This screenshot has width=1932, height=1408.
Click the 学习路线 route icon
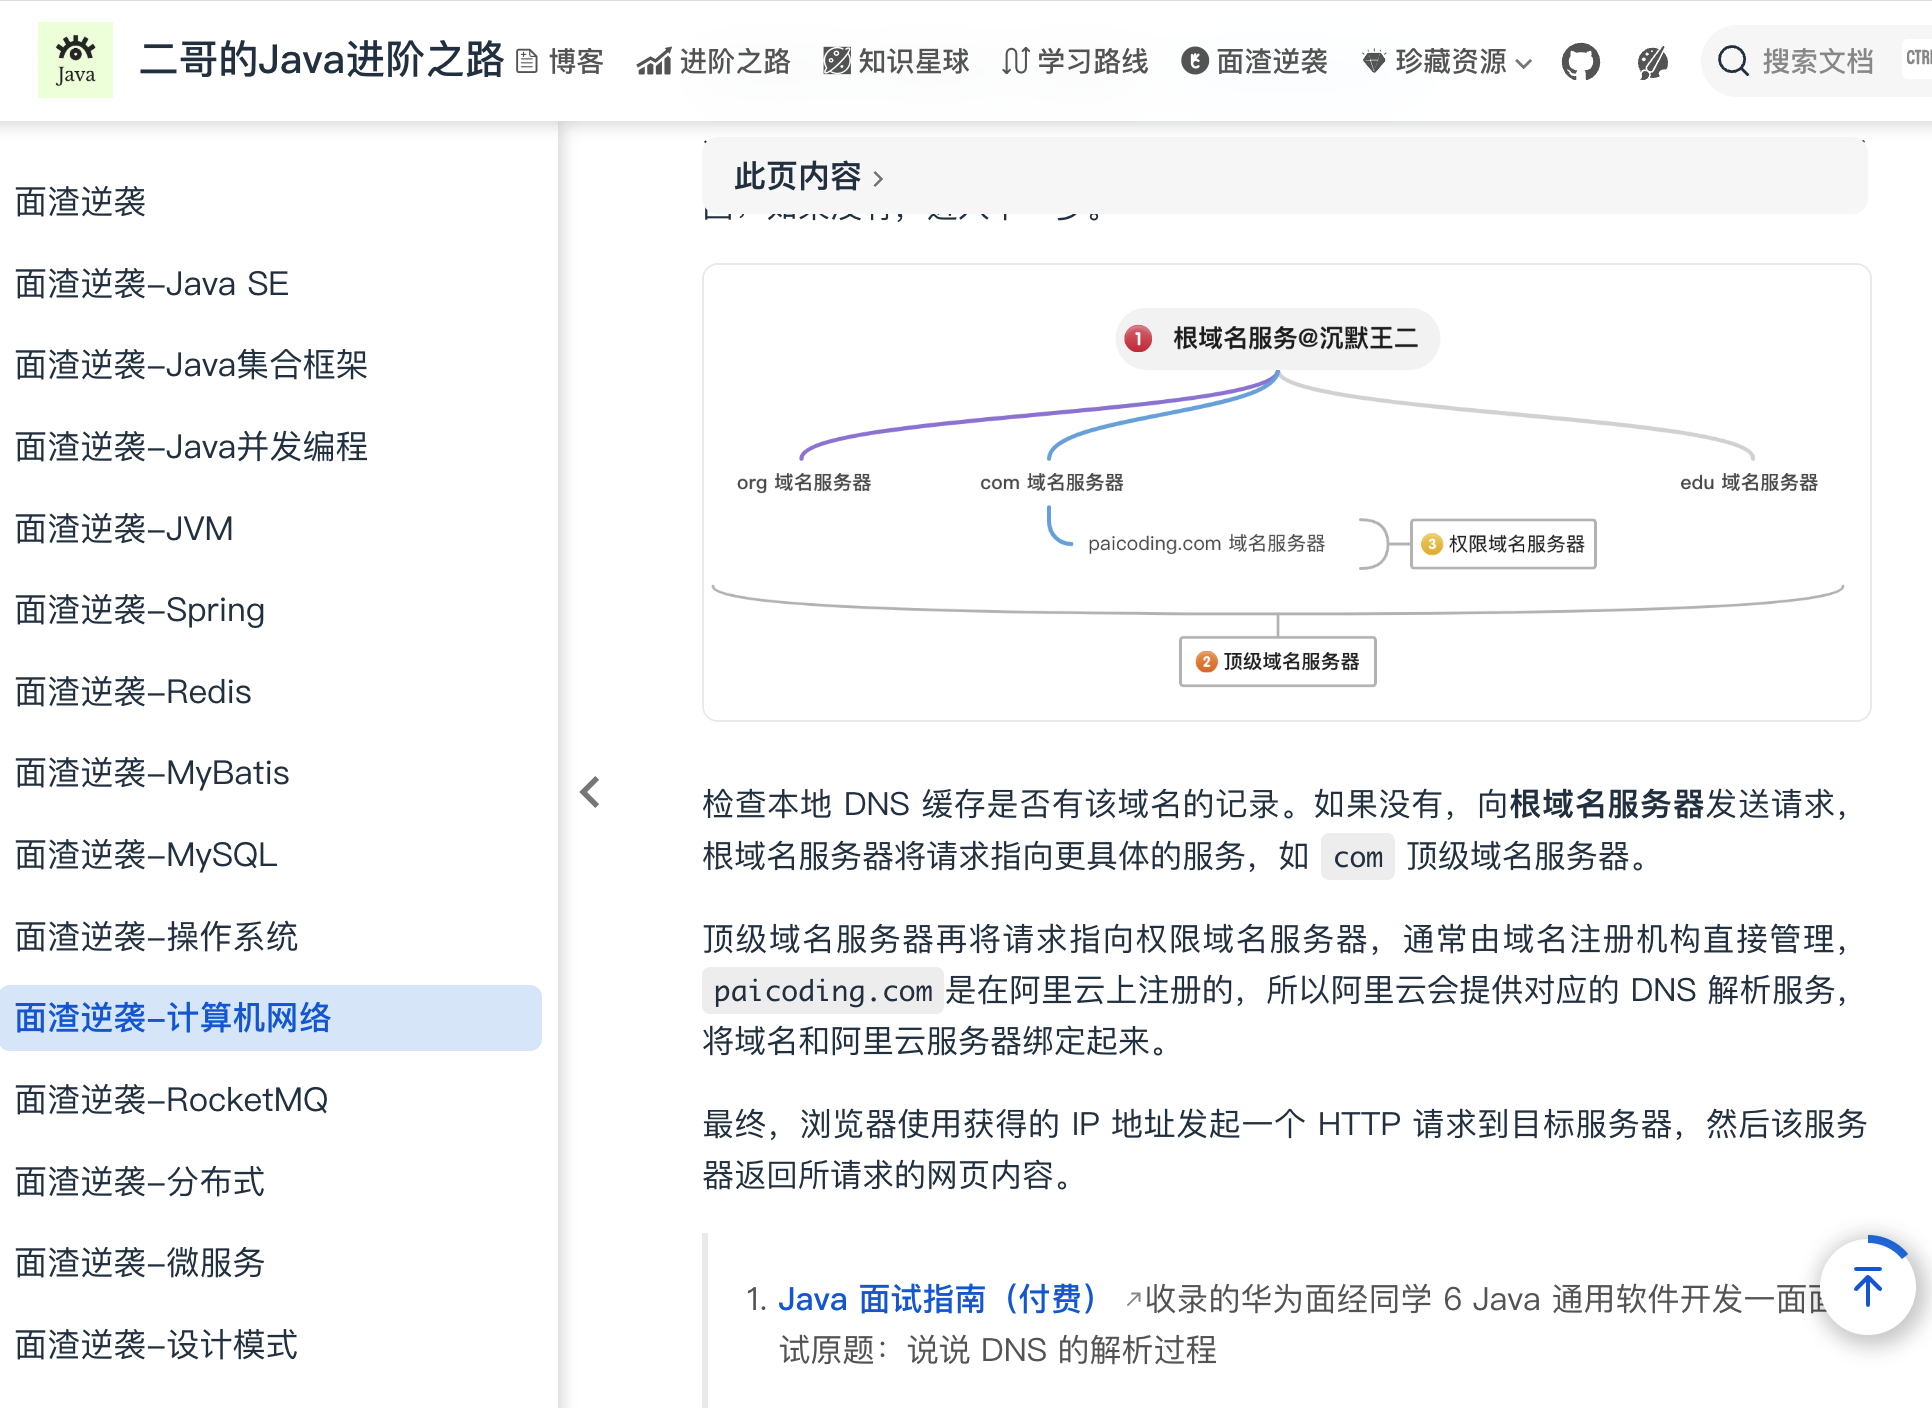pyautogui.click(x=1014, y=60)
